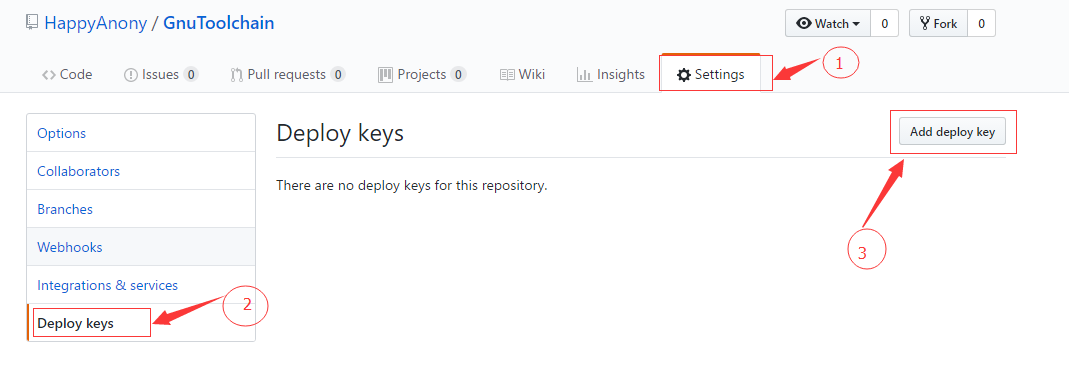Viewport: 1069px width, 371px height.
Task: Switch to the Issues tab
Action: coord(161,74)
